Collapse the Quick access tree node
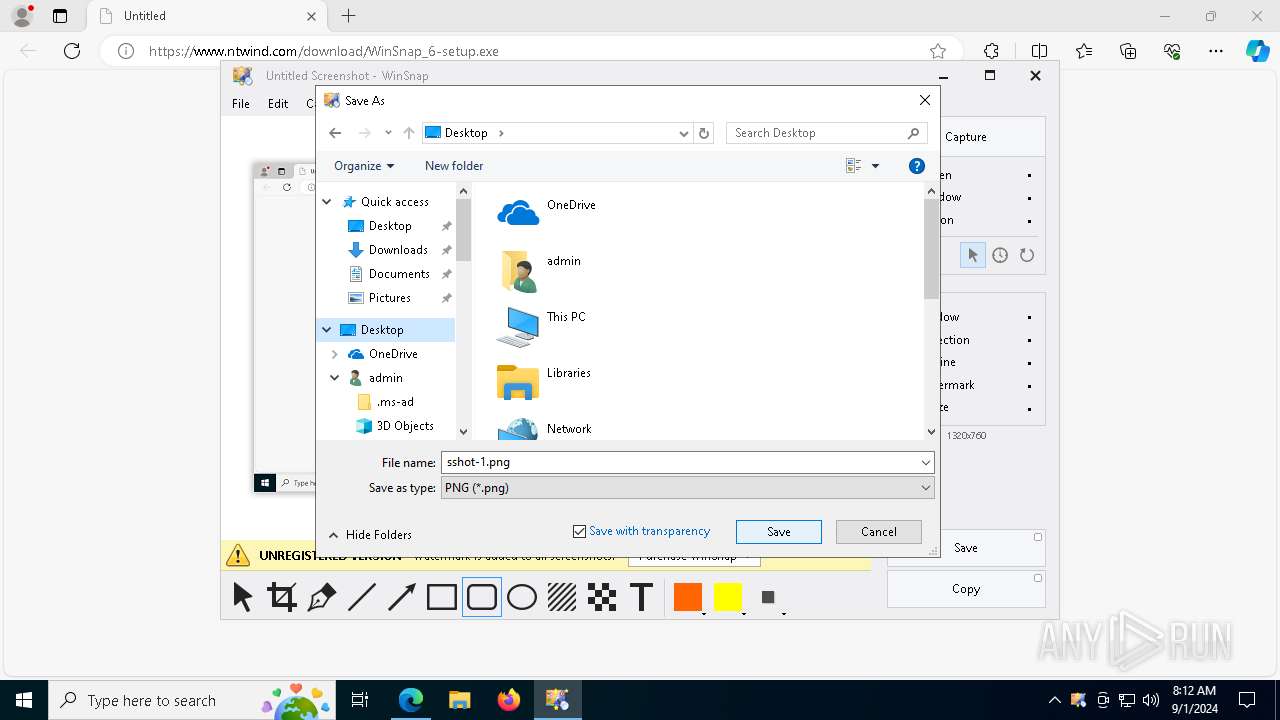The width and height of the screenshot is (1280, 720). [327, 202]
